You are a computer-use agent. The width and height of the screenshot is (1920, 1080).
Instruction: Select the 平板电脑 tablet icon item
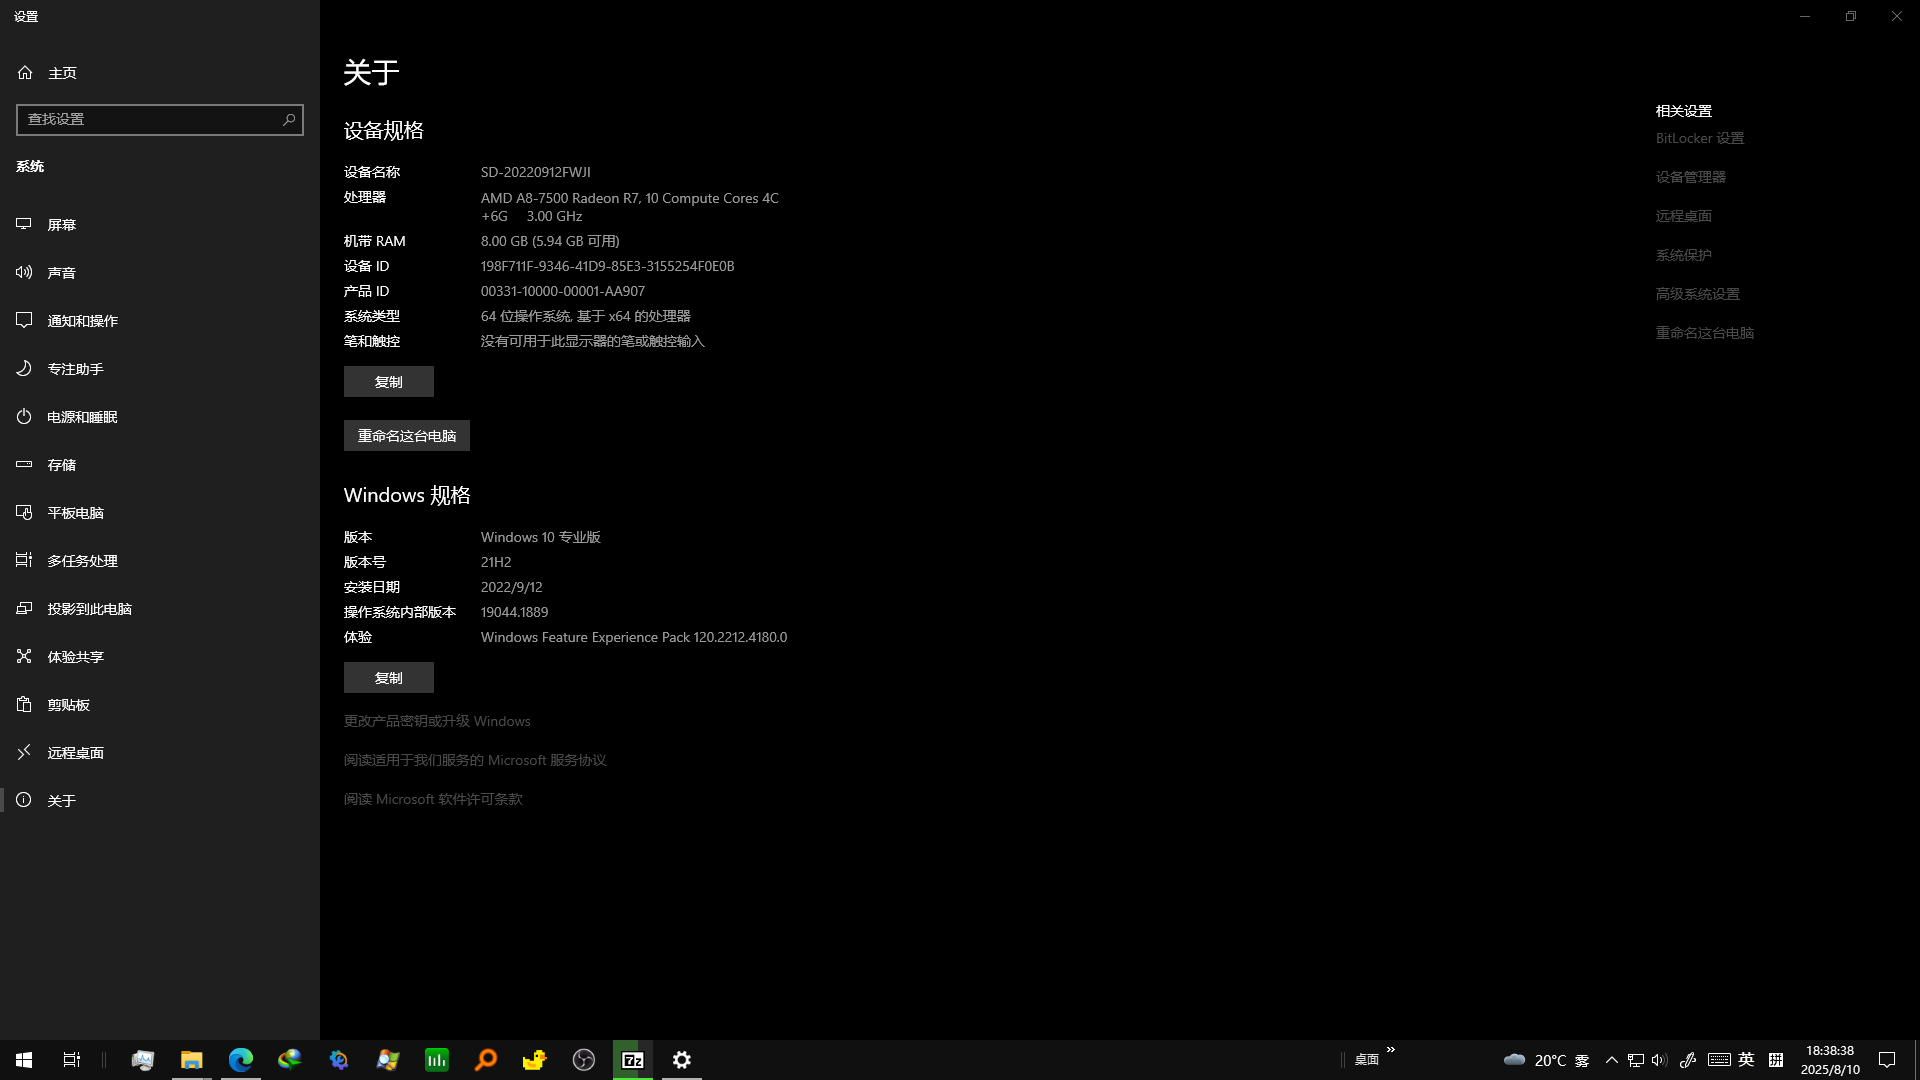coord(24,513)
